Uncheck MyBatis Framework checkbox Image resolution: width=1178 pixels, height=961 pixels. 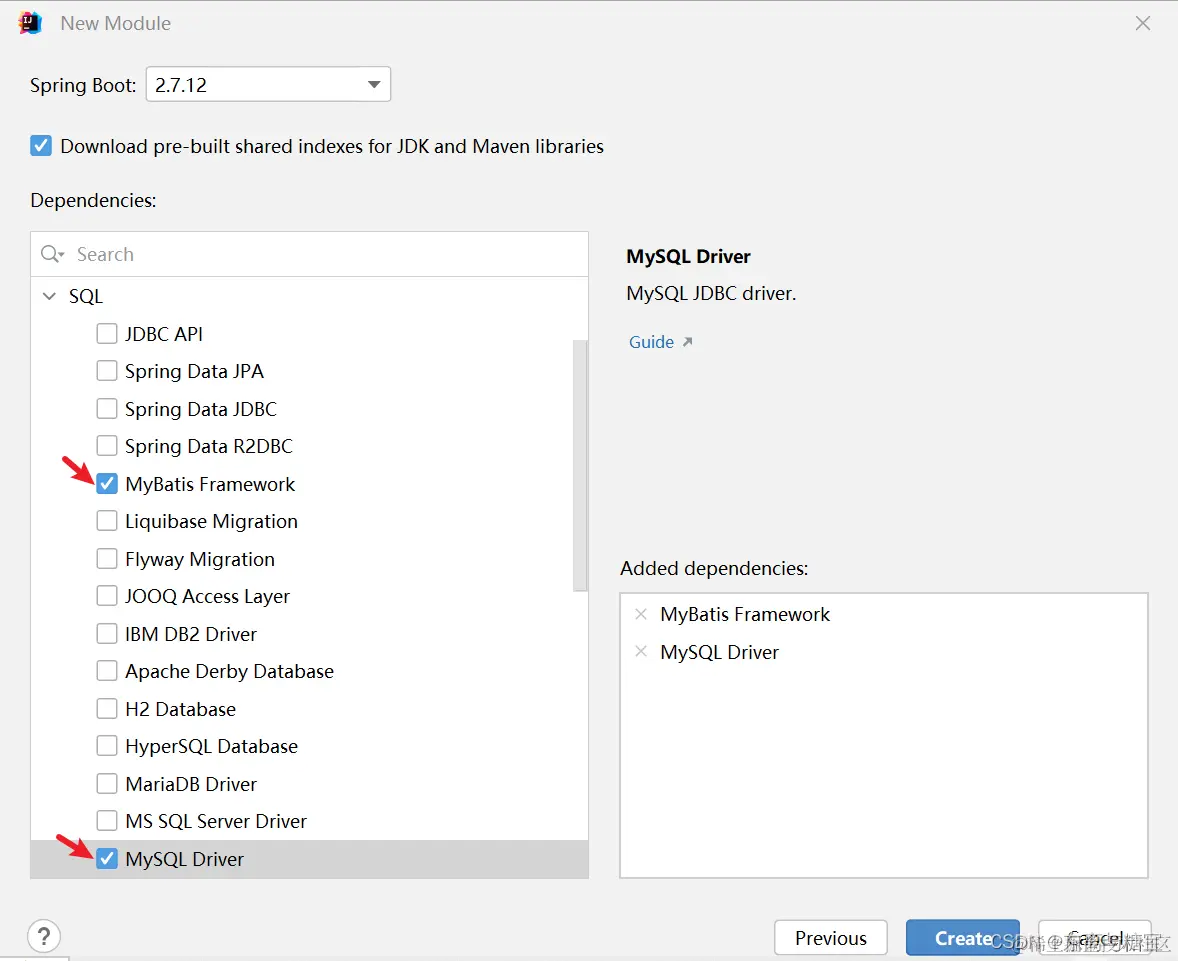(107, 484)
